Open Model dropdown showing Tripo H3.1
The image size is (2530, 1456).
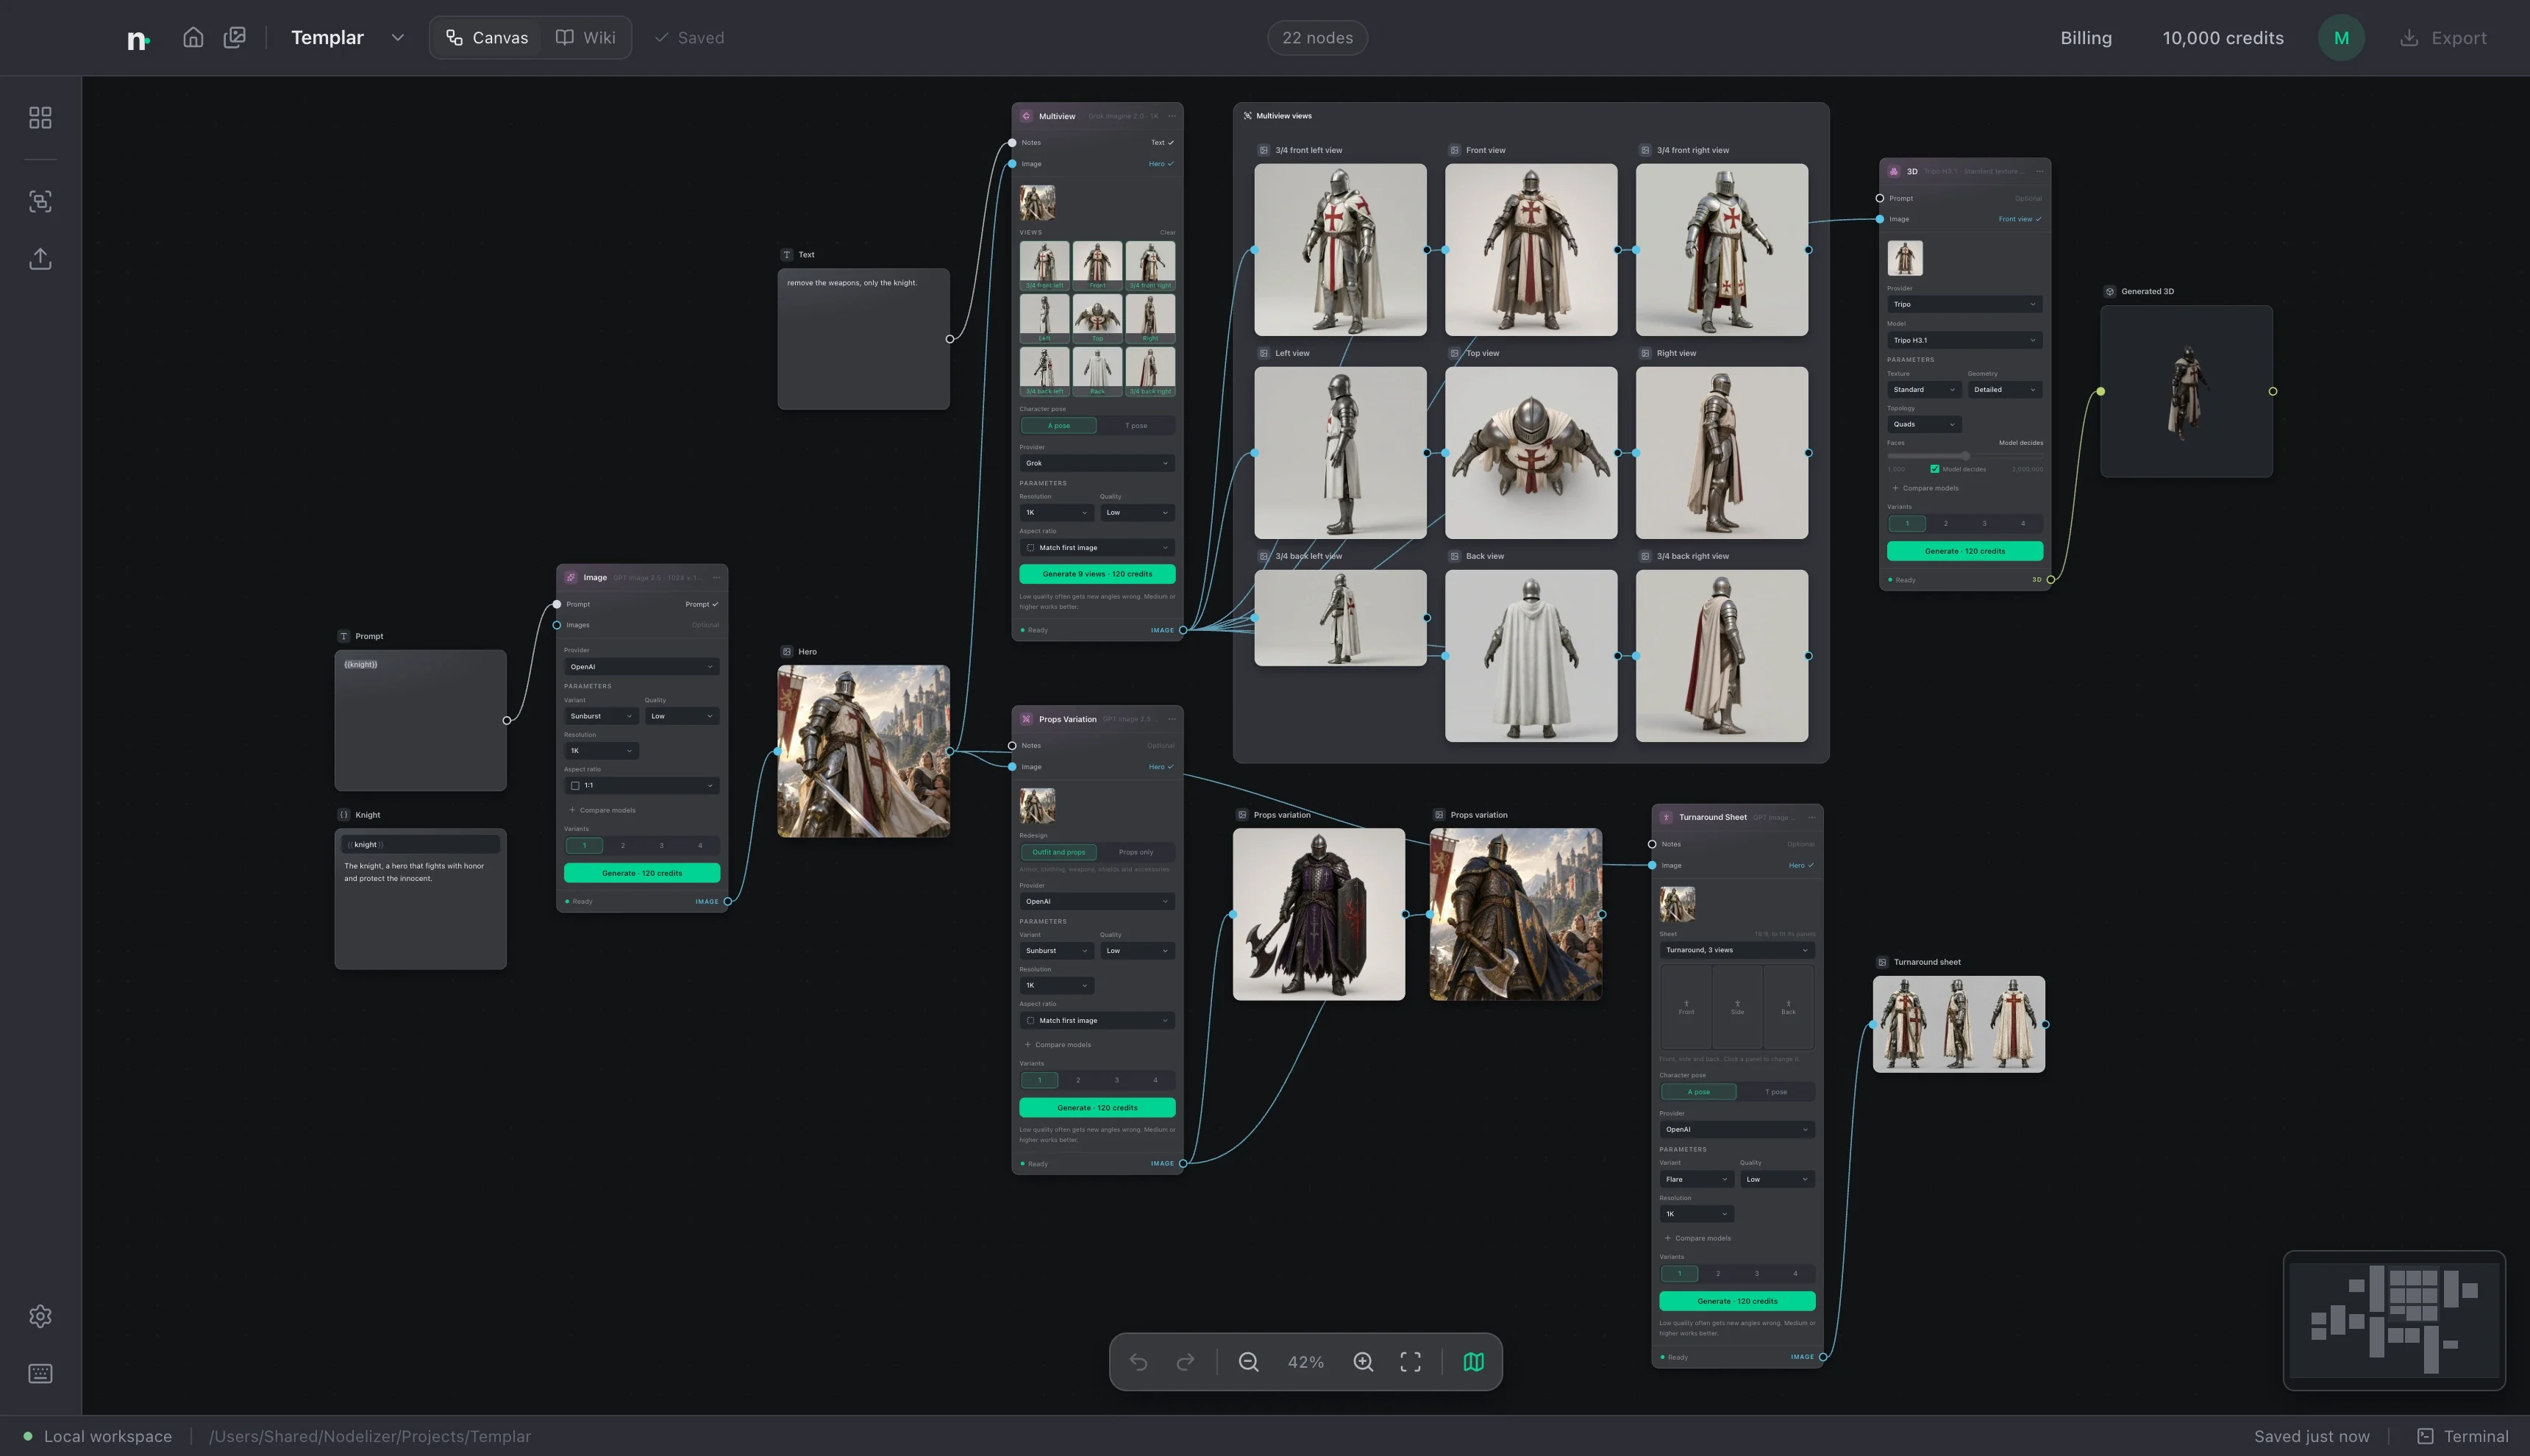click(x=1964, y=340)
